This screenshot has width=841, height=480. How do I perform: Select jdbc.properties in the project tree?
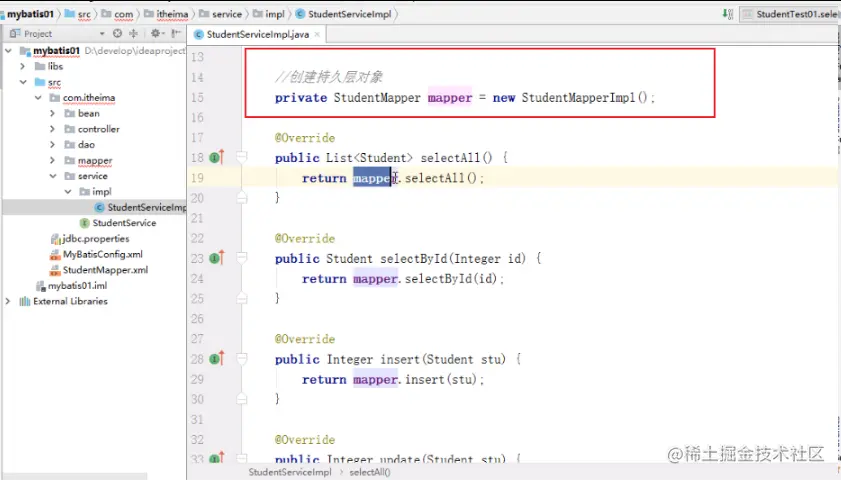pyautogui.click(x=95, y=239)
